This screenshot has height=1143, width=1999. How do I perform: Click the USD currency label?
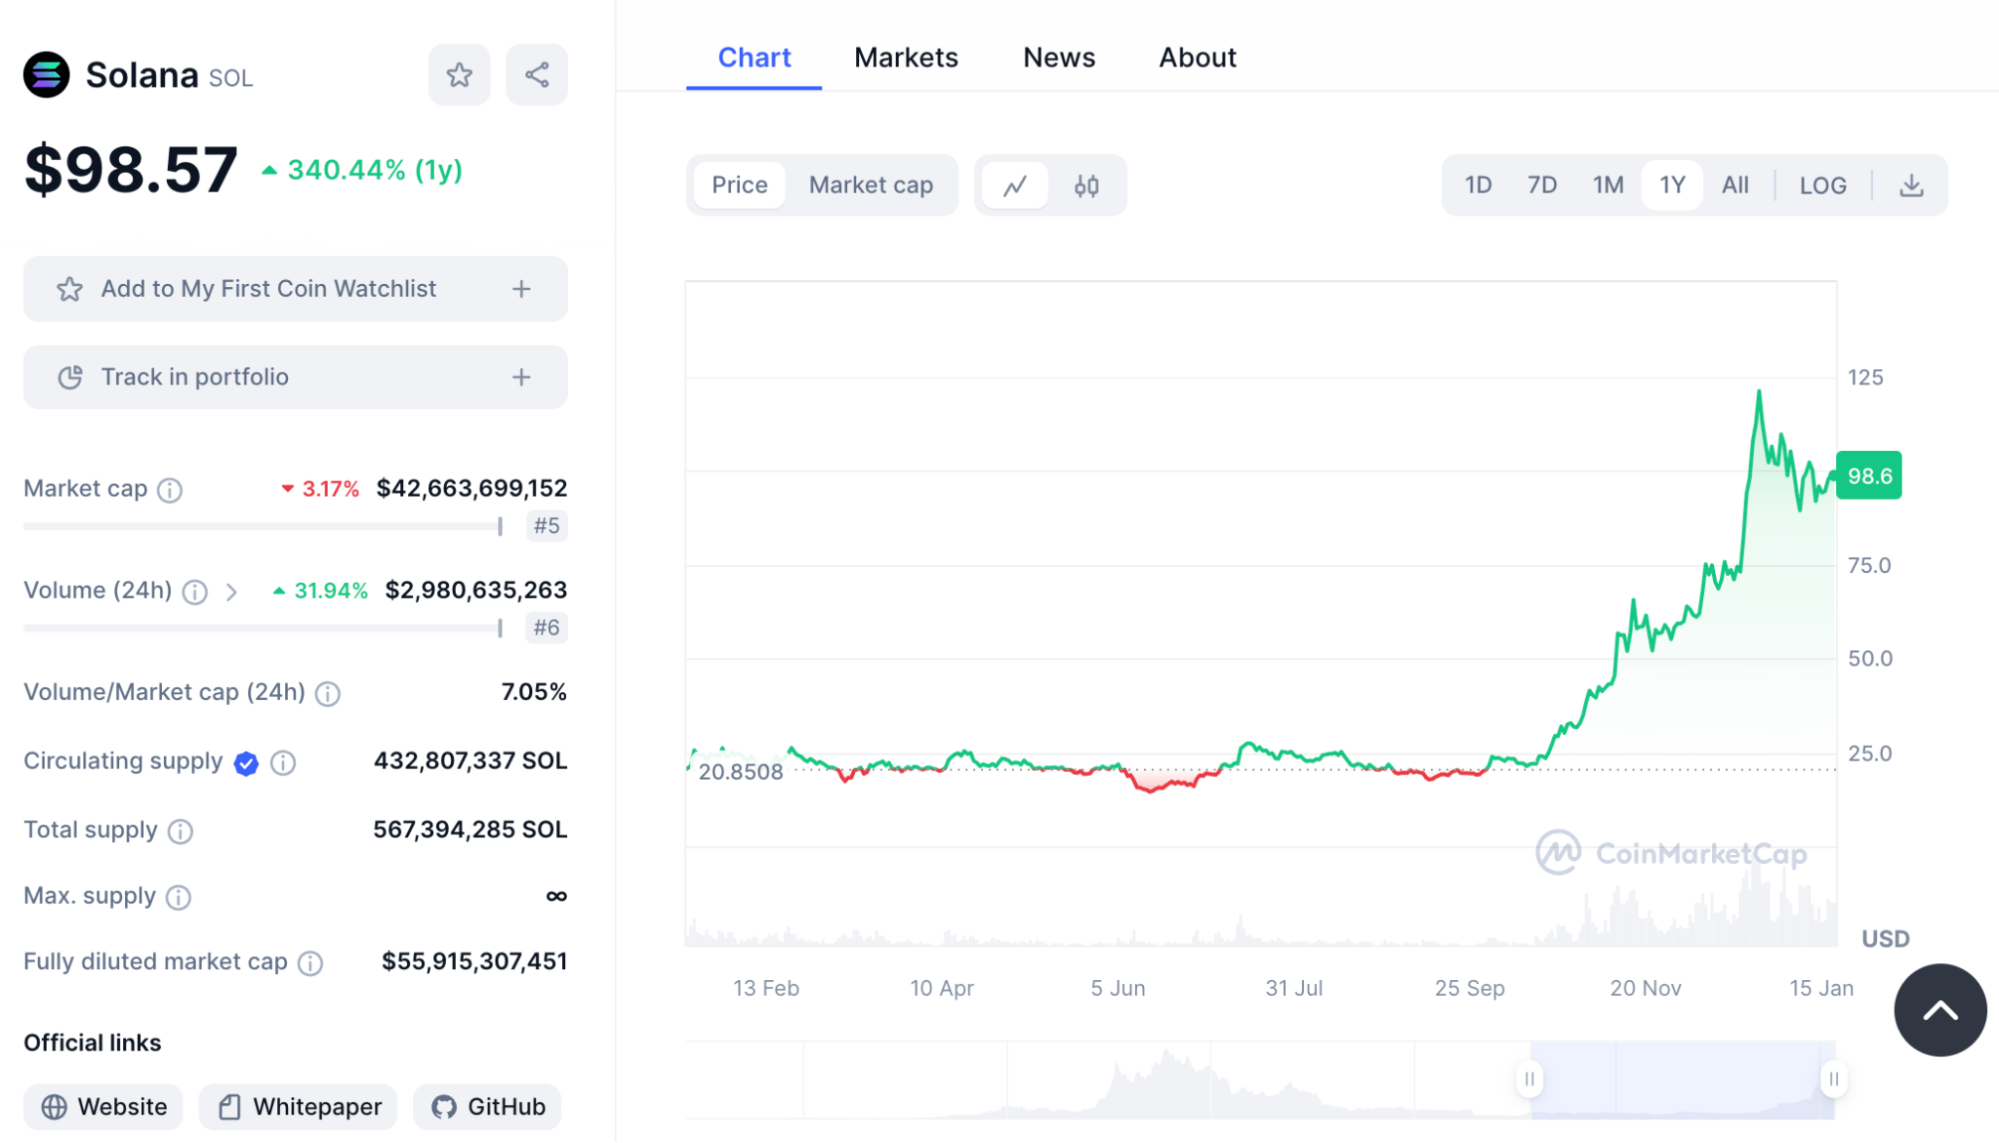(x=1885, y=939)
